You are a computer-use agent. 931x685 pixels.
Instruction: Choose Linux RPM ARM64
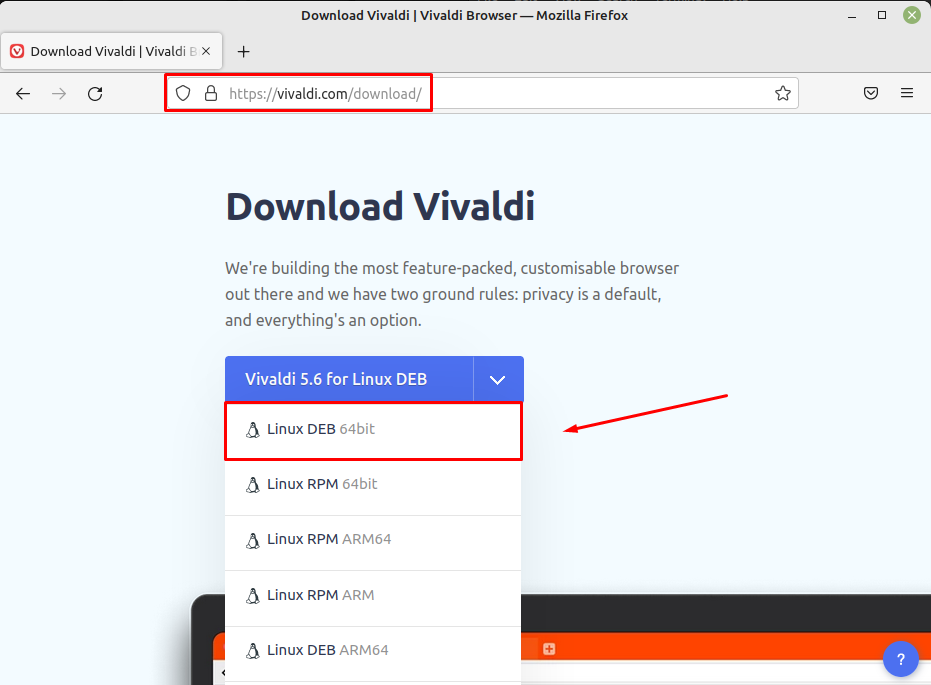tap(373, 541)
